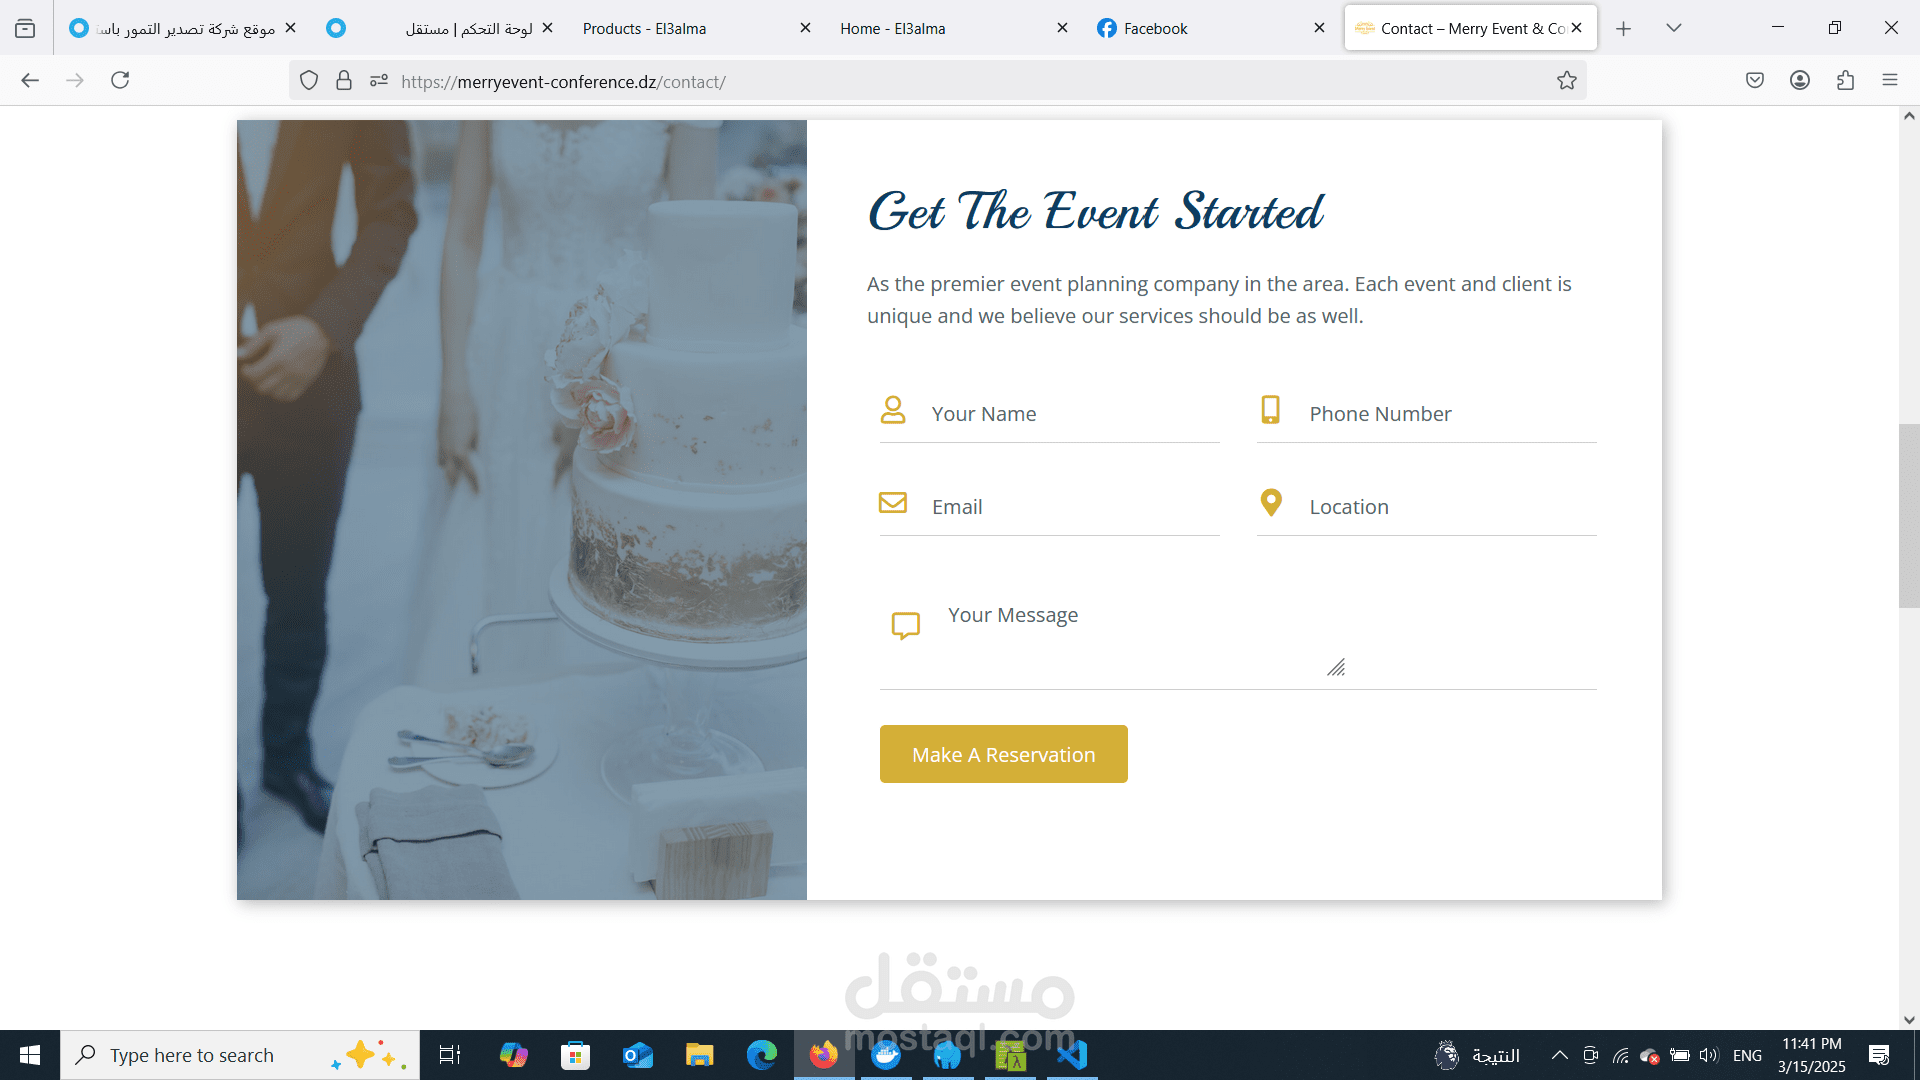The width and height of the screenshot is (1920, 1080).
Task: Click the shield tracking protection icon
Action: pyautogui.click(x=309, y=81)
